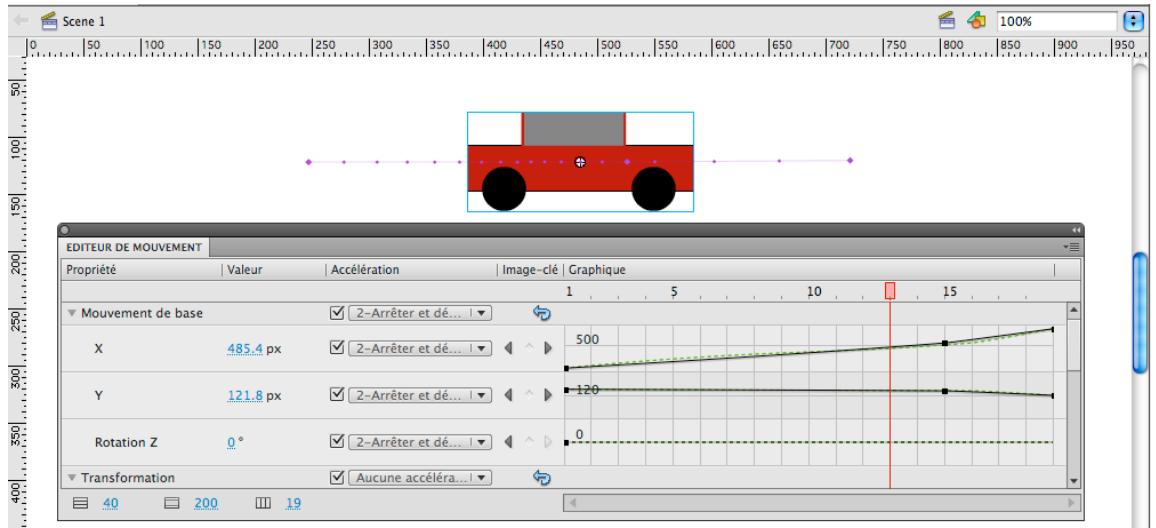
Task: Click the expanded graph size icon beside 200
Action: pos(172,504)
